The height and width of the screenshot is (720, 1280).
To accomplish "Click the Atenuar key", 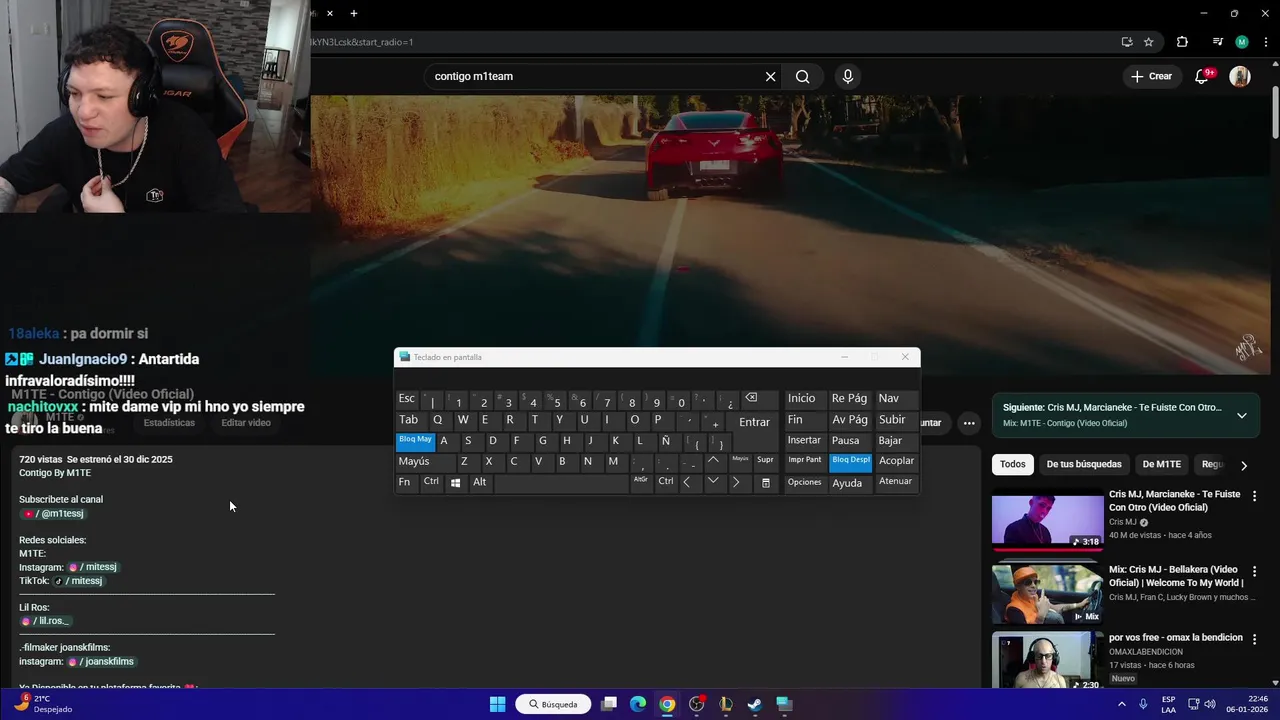I will click(x=895, y=482).
